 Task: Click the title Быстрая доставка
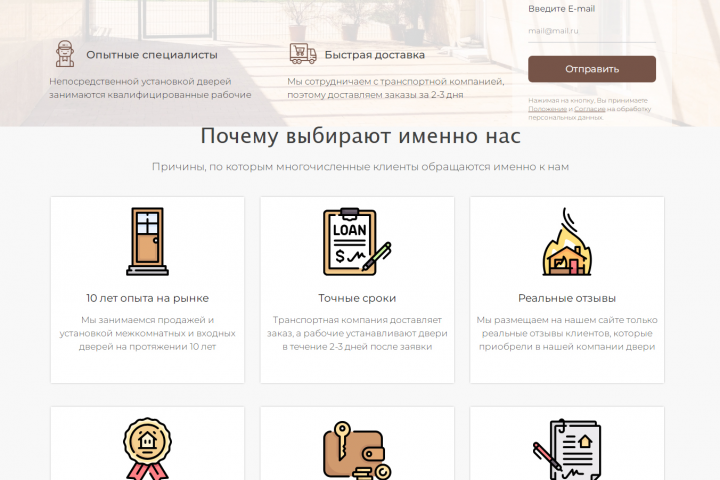pos(375,55)
